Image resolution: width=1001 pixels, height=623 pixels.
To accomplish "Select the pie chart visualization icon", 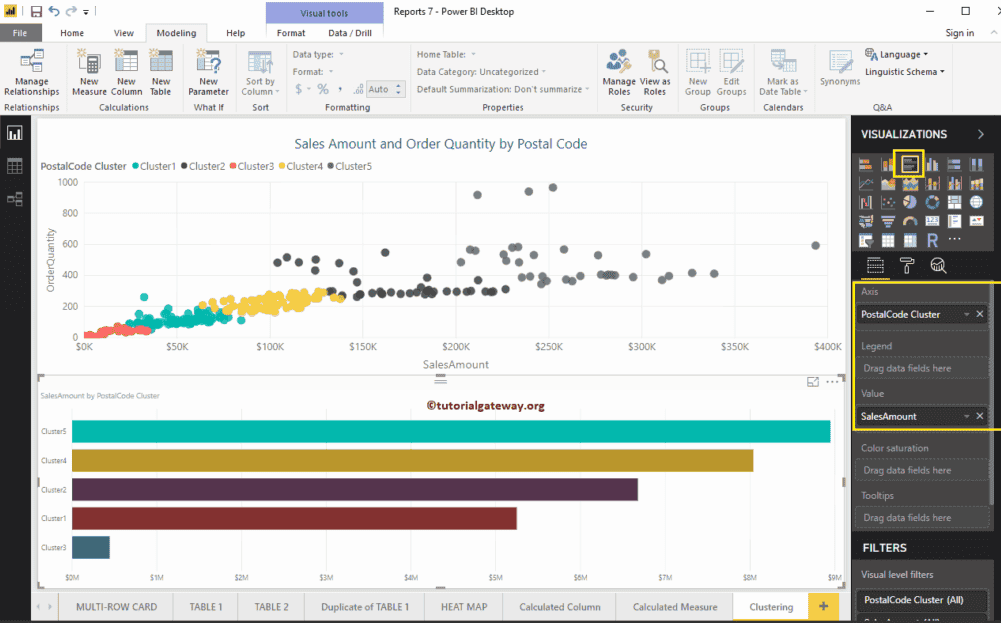I will pos(910,202).
